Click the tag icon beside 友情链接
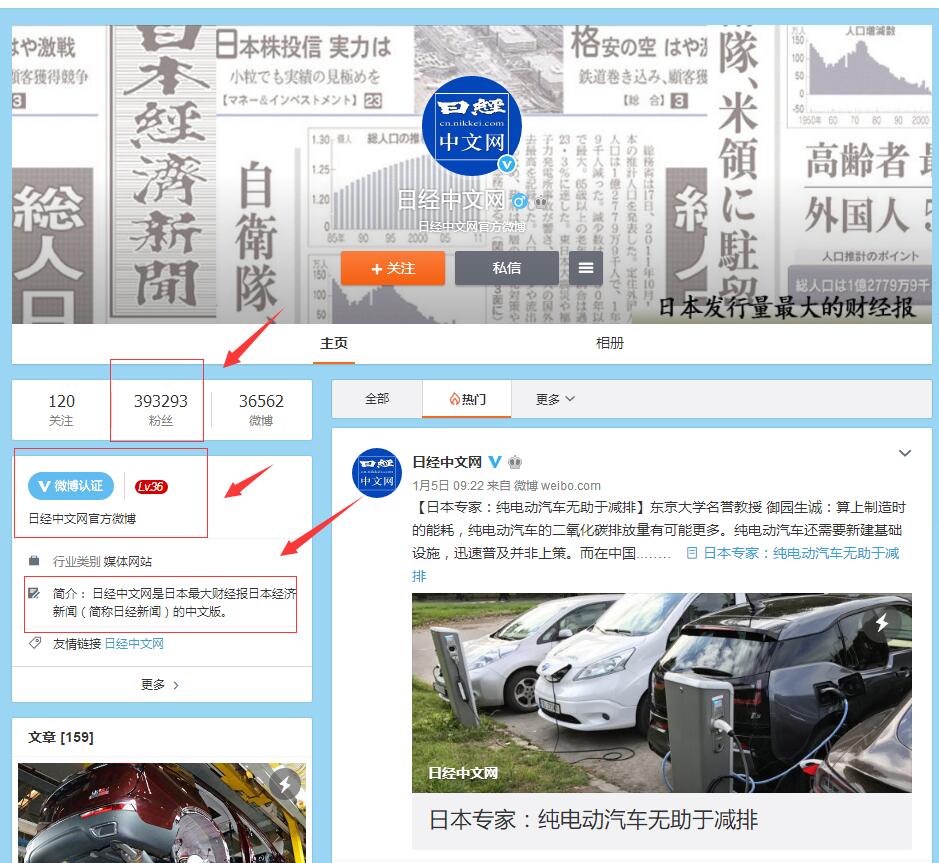Viewport: 939px width, 863px height. coord(35,644)
